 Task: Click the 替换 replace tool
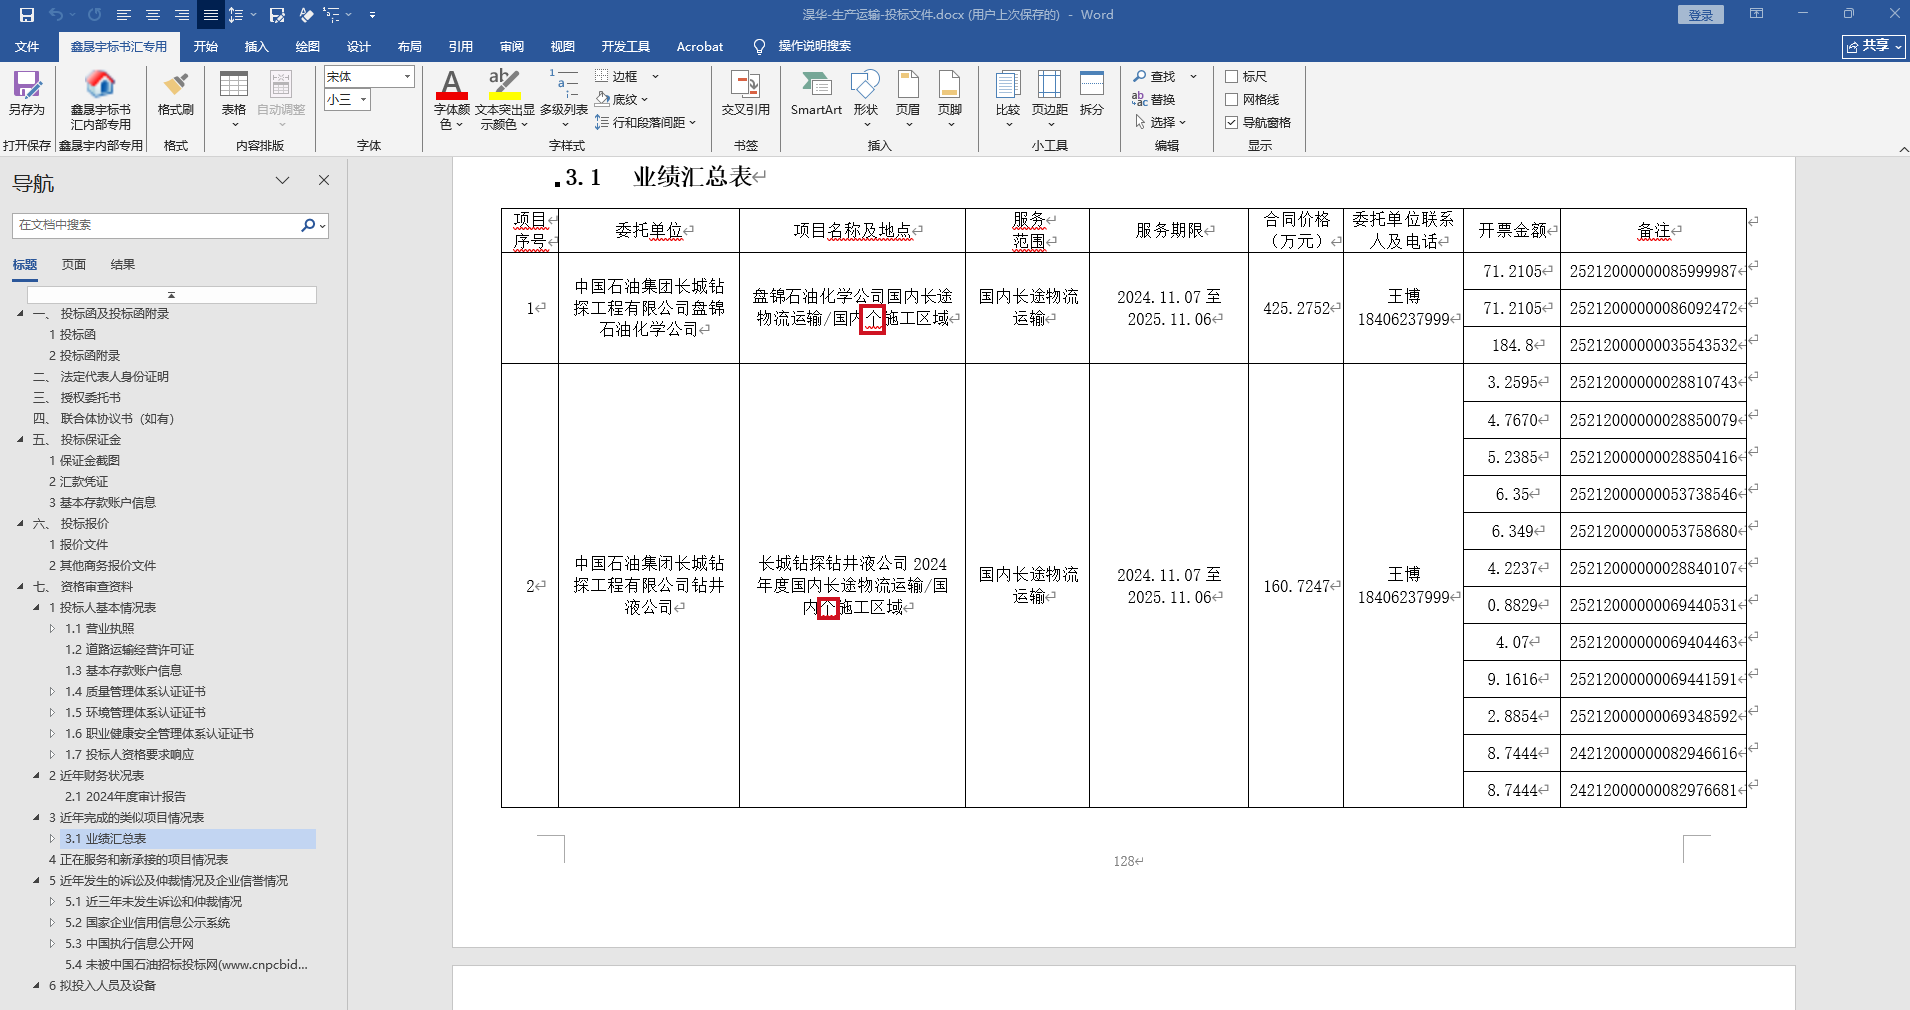tap(1154, 99)
